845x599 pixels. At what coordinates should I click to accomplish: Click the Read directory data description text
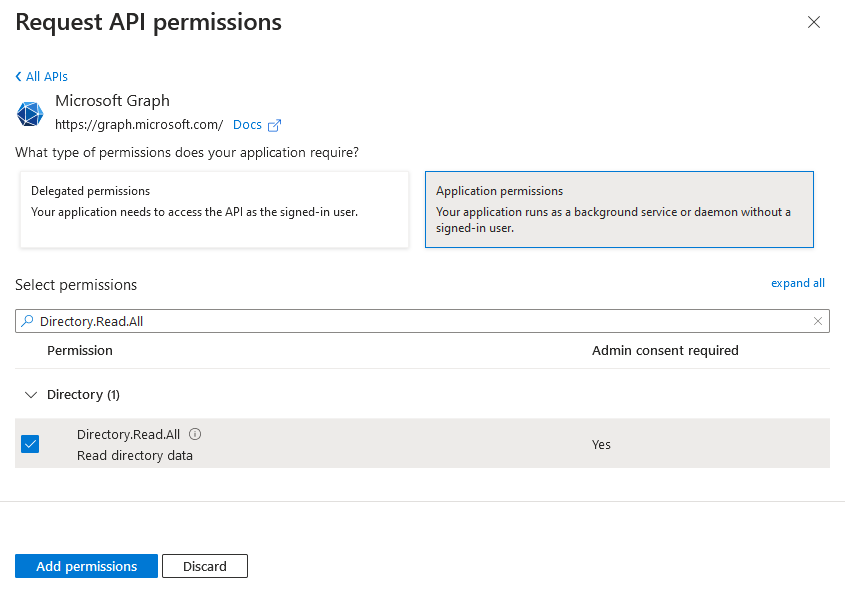tap(135, 456)
